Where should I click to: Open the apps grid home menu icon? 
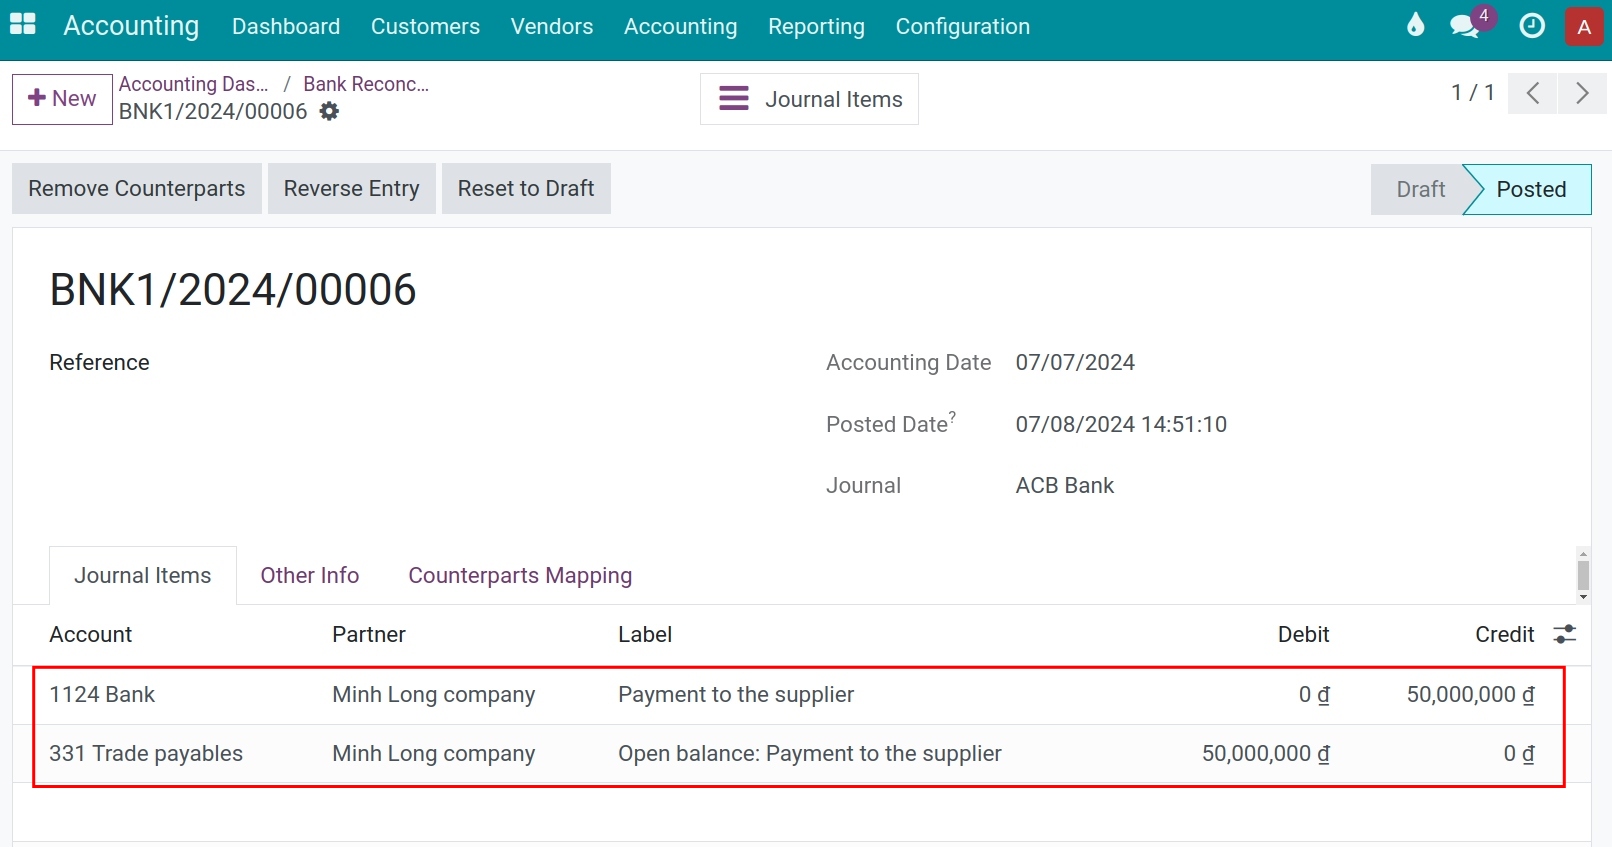[23, 25]
